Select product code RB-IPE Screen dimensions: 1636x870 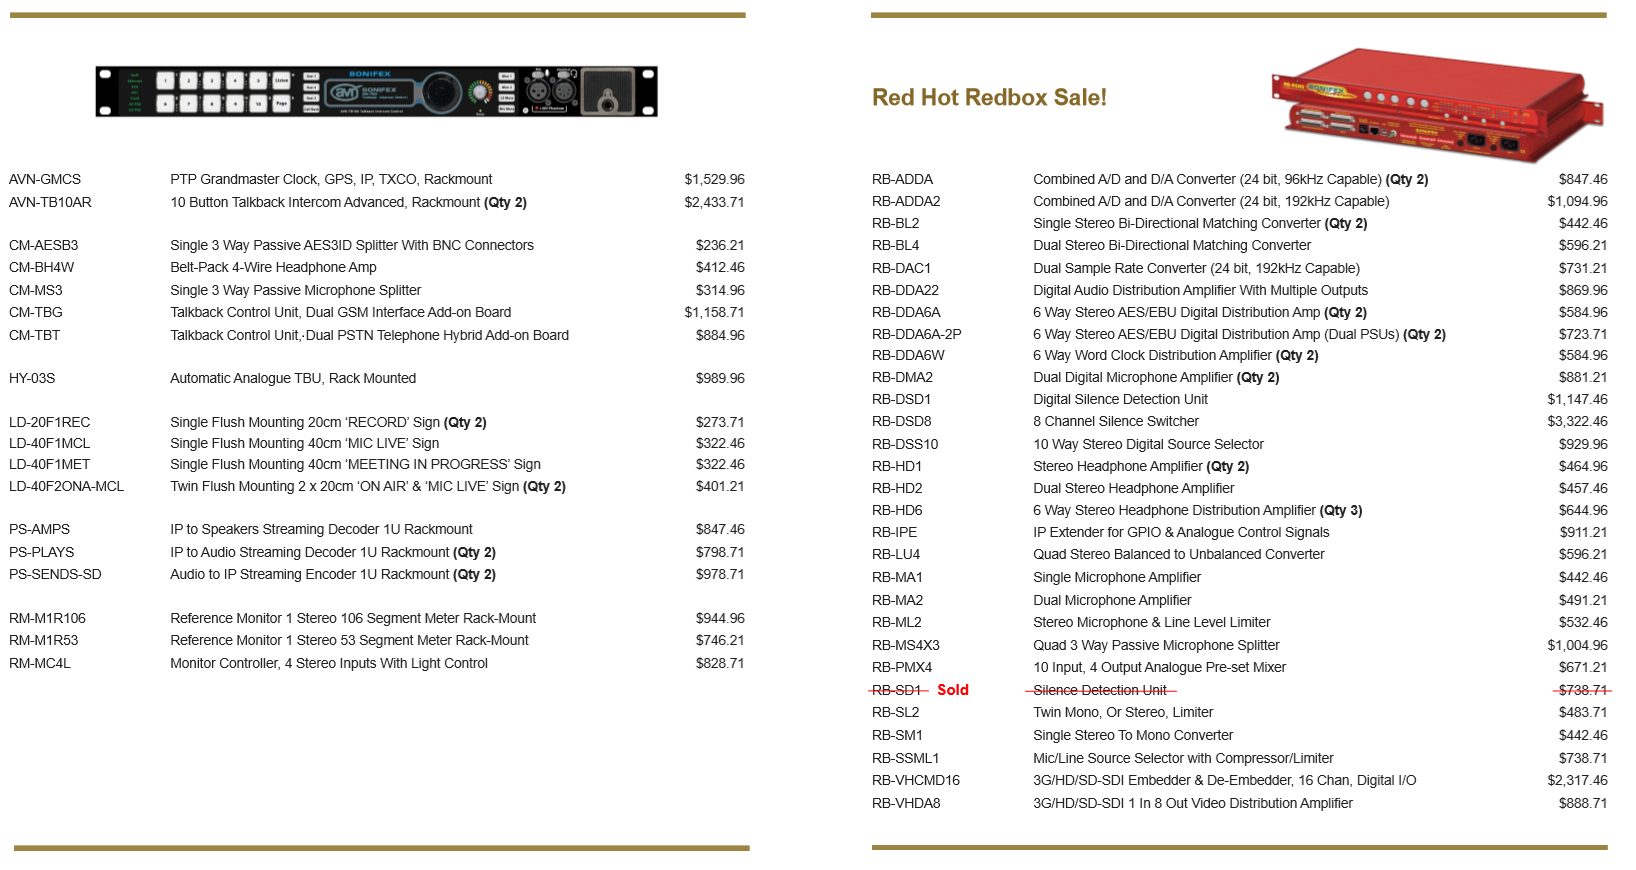[894, 532]
